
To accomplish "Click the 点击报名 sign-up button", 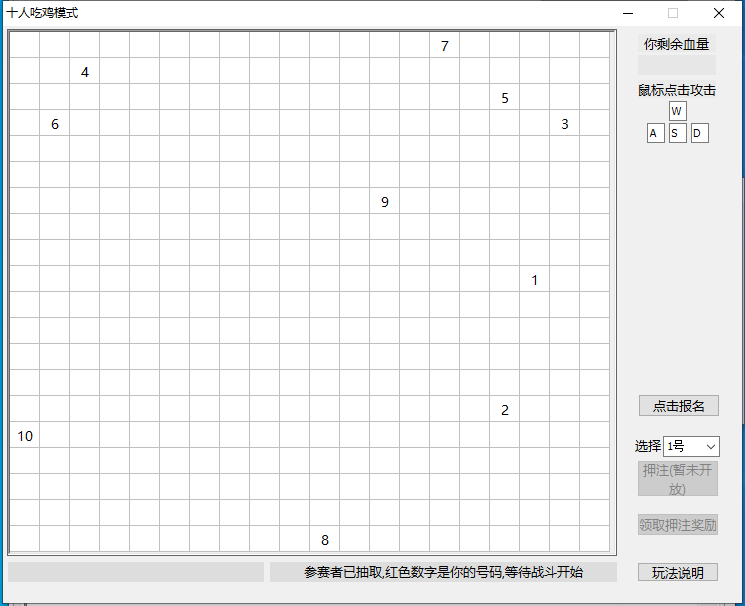I will (x=678, y=406).
